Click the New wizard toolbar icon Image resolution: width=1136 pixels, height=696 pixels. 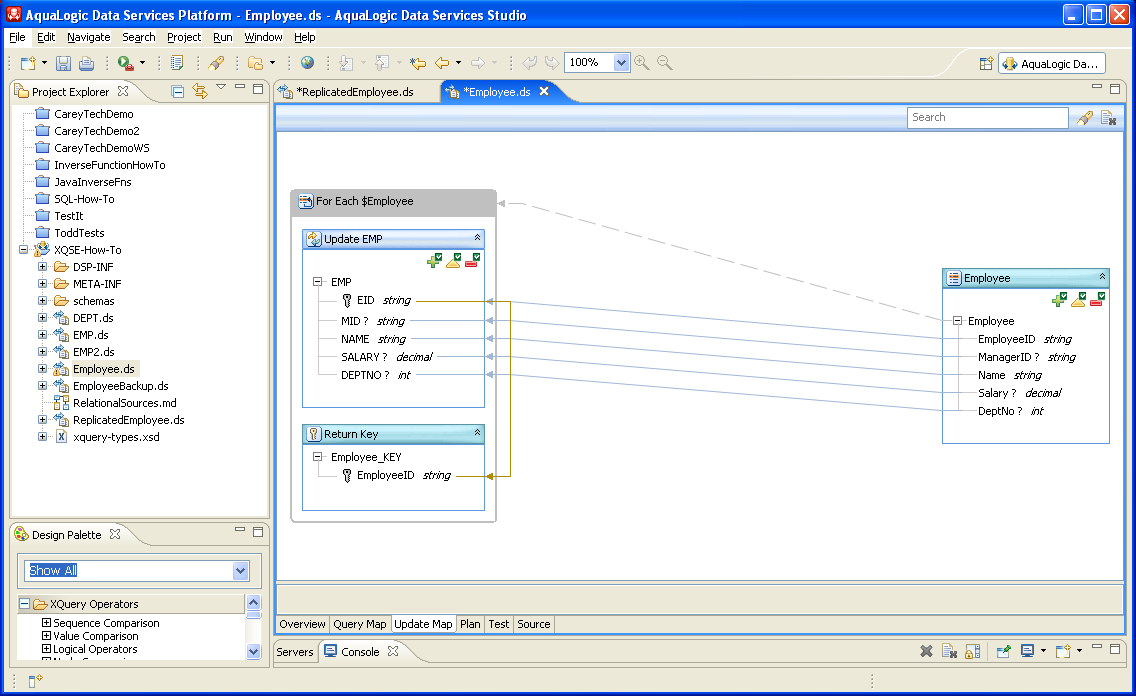coord(28,63)
